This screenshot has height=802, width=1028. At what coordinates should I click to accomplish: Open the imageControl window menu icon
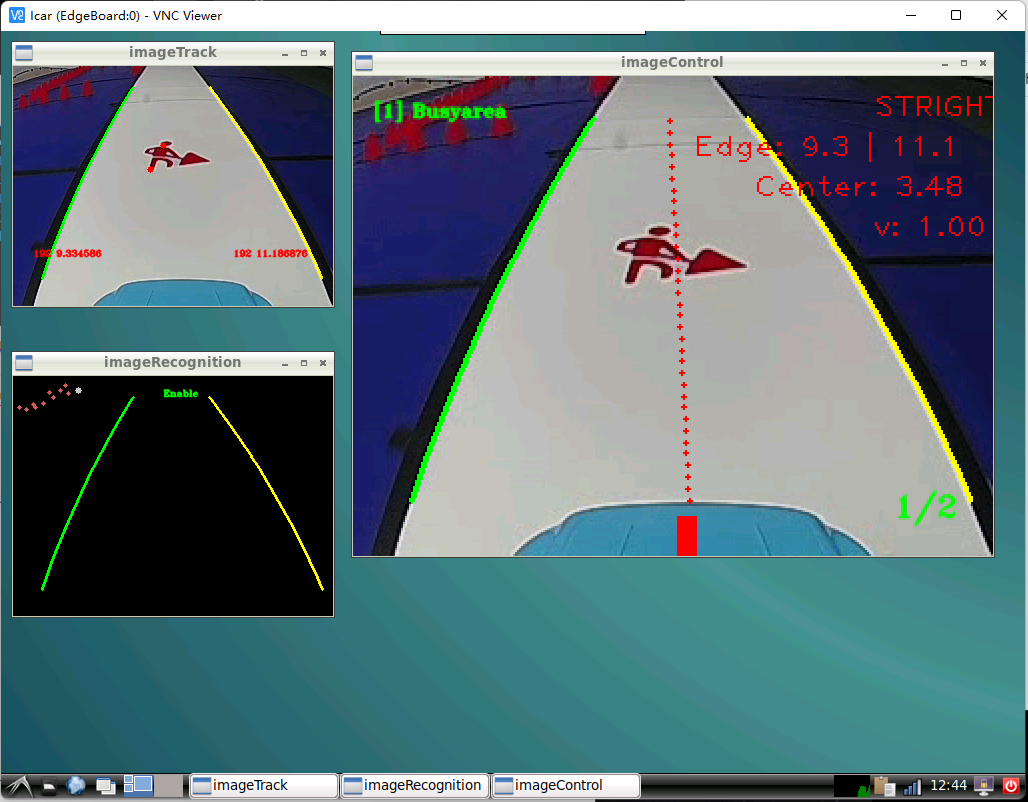pyautogui.click(x=364, y=62)
